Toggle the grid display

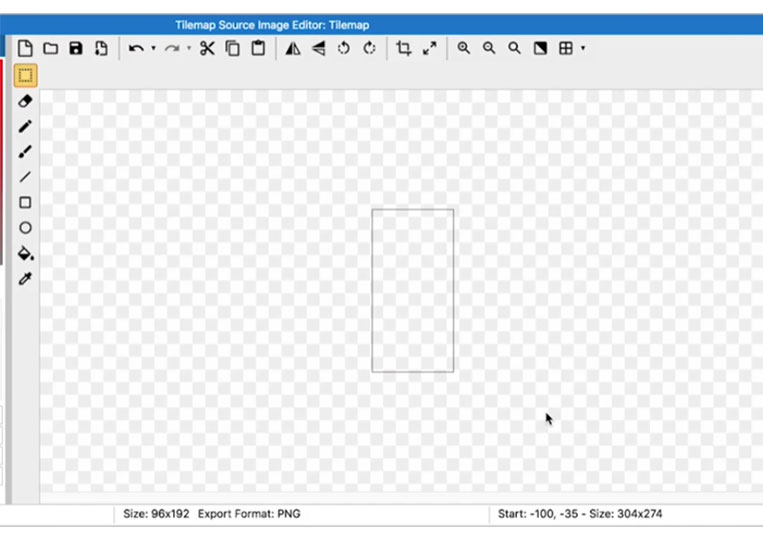565,48
